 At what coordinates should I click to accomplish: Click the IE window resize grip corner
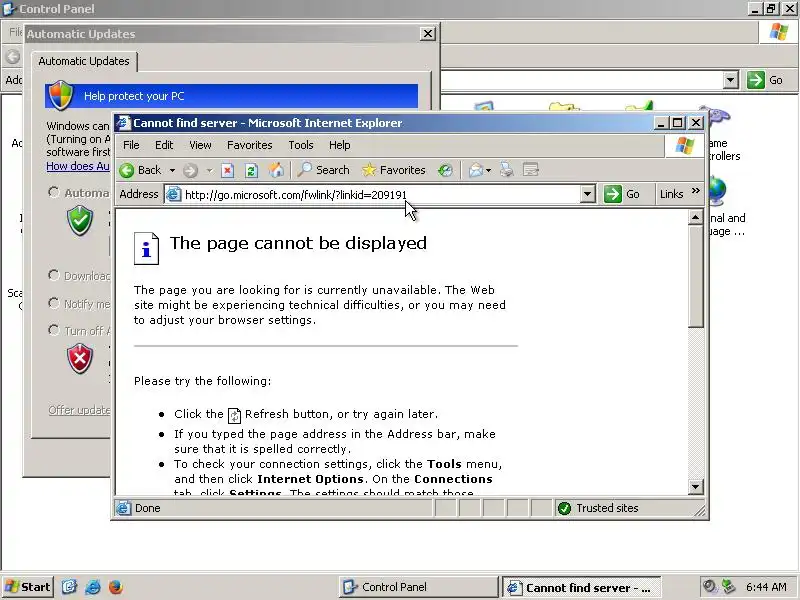tap(699, 510)
